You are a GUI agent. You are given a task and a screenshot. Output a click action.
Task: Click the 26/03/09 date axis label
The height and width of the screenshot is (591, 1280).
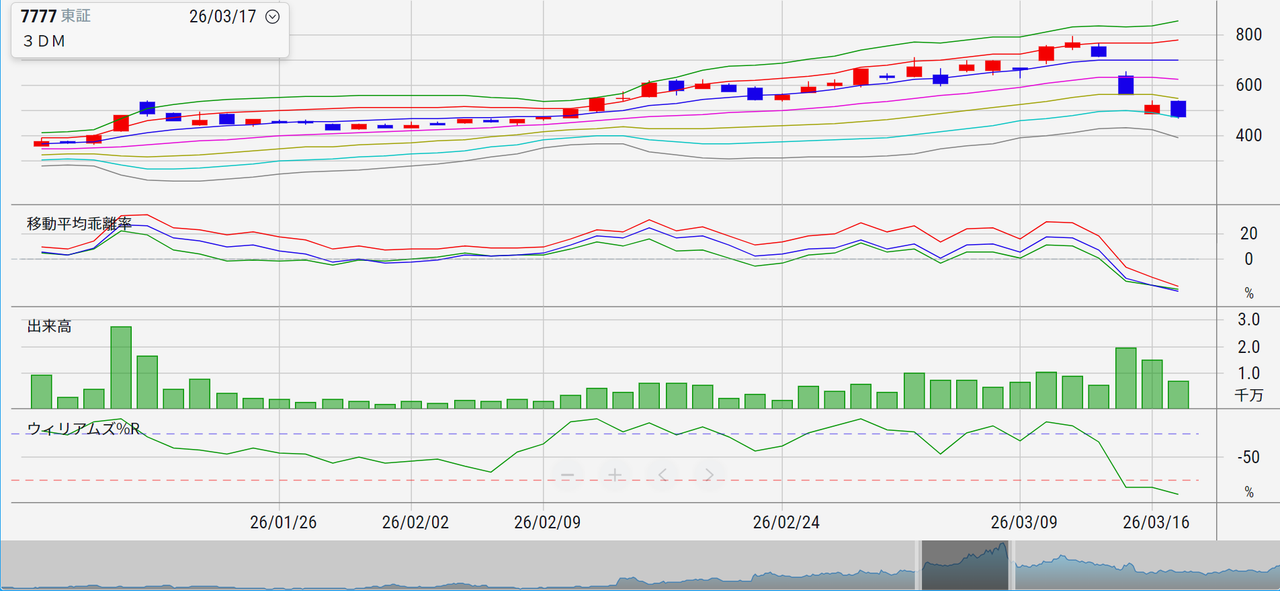point(1024,521)
